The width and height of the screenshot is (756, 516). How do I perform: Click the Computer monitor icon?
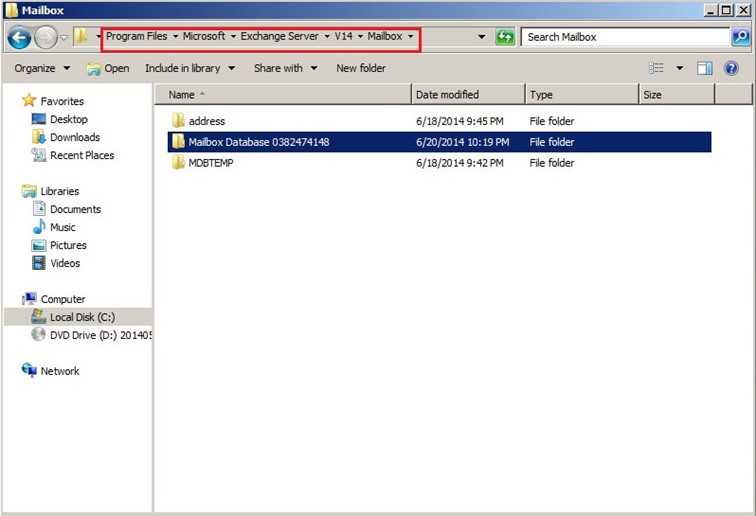coord(29,299)
